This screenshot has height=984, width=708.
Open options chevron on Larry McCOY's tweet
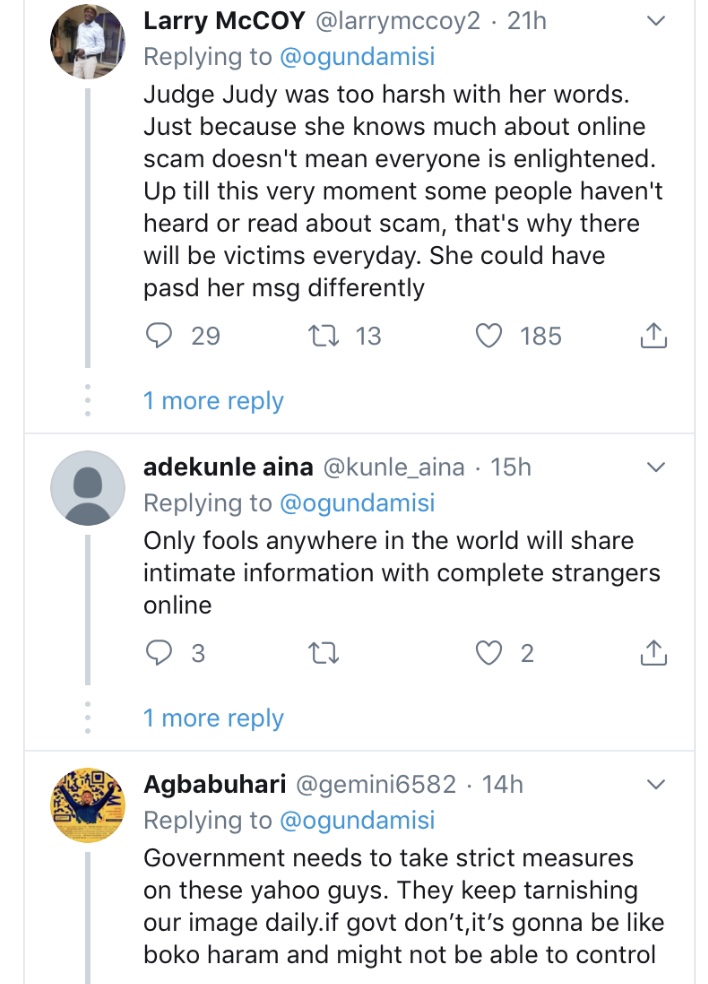(x=656, y=21)
